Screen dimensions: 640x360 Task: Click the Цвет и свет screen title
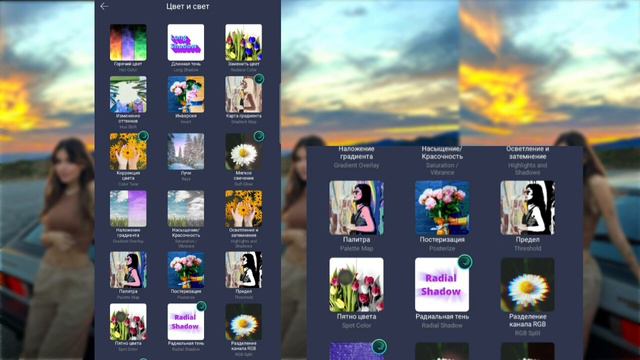(188, 7)
